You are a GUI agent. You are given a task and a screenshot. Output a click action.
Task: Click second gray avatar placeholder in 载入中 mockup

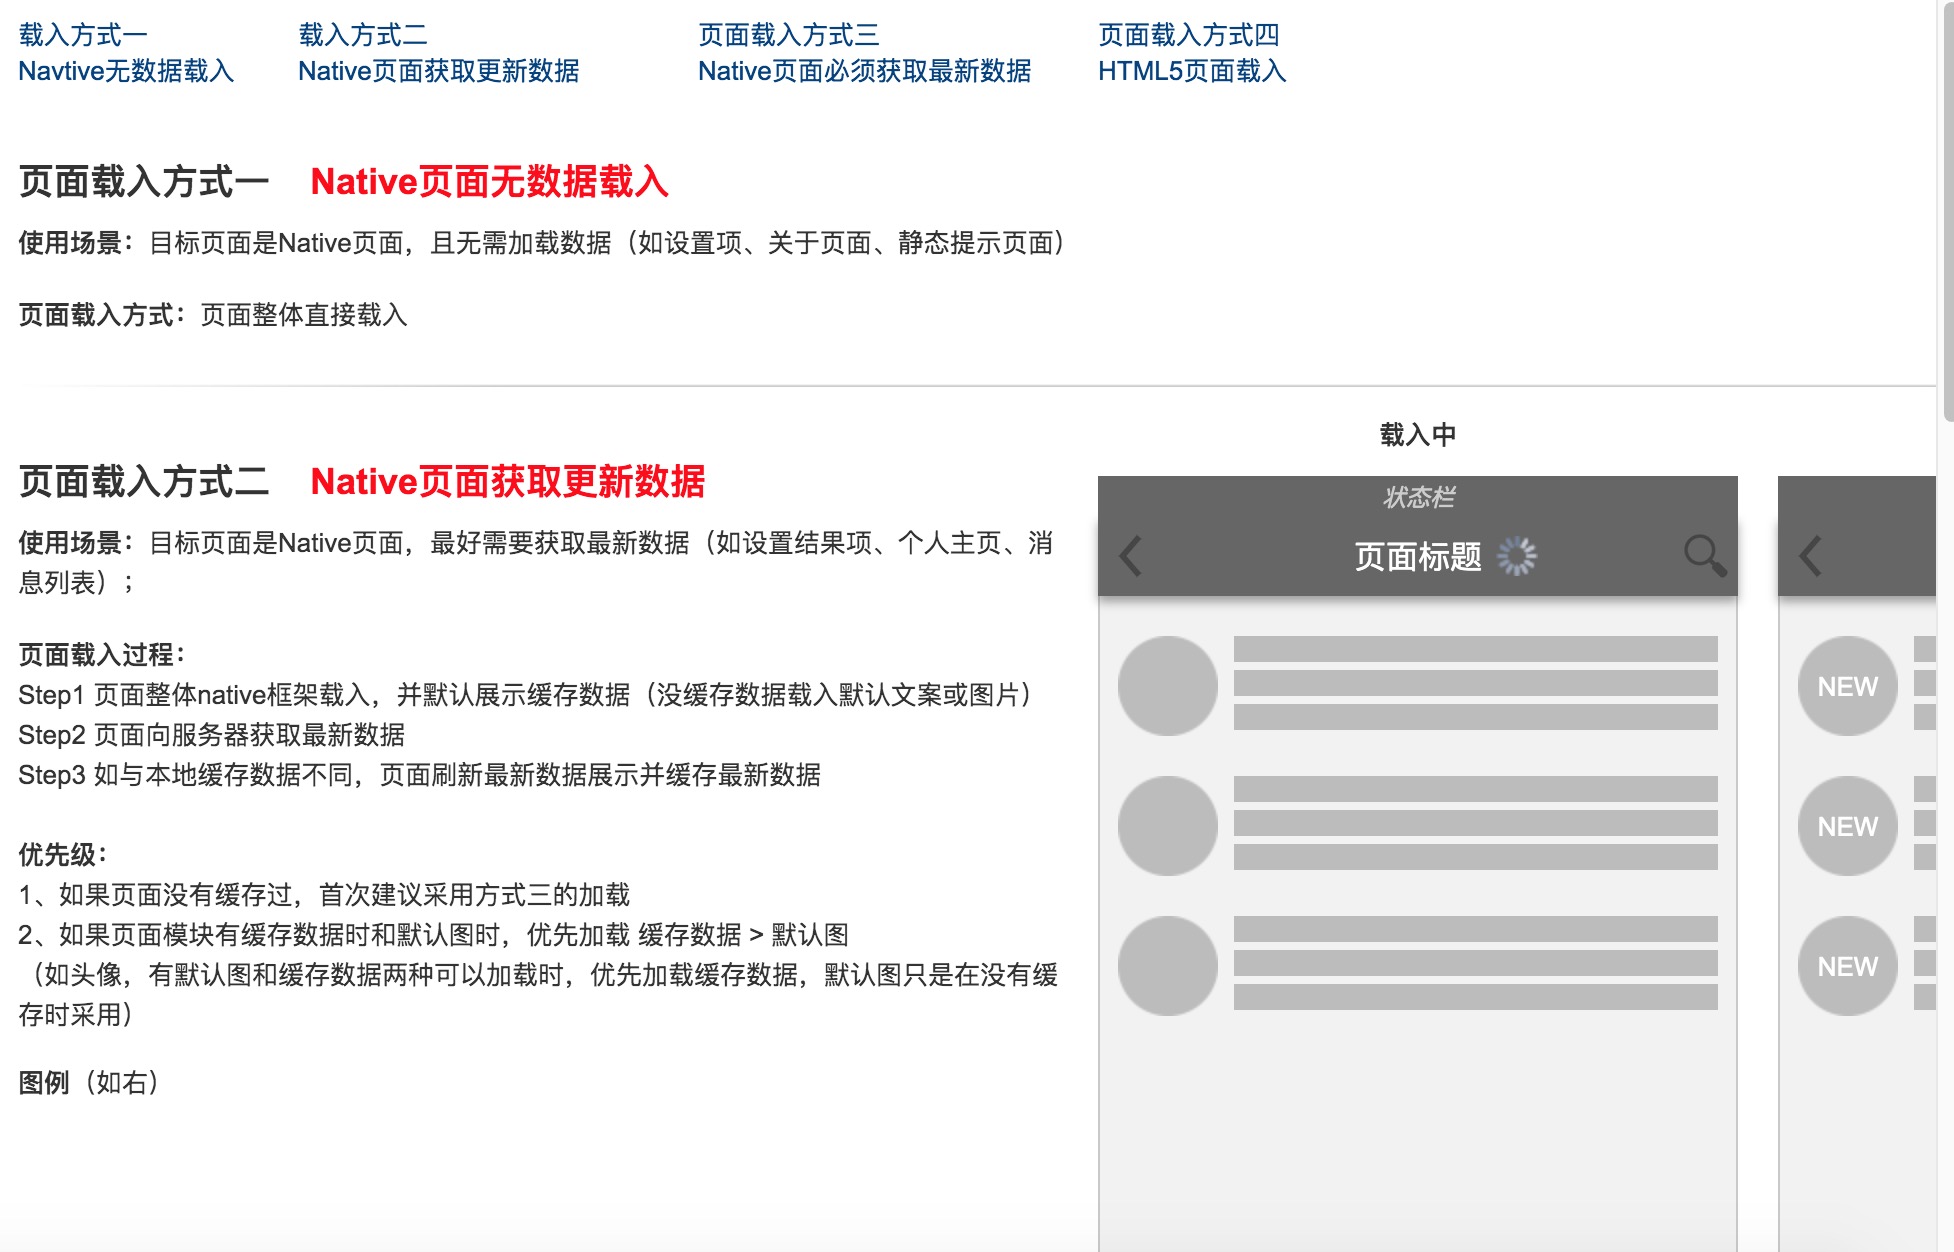[x=1167, y=826]
